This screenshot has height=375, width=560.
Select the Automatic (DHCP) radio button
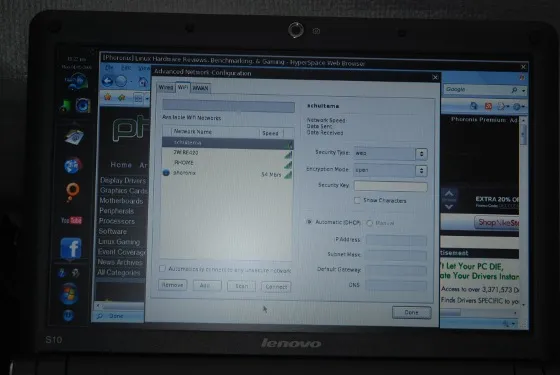[x=309, y=222]
